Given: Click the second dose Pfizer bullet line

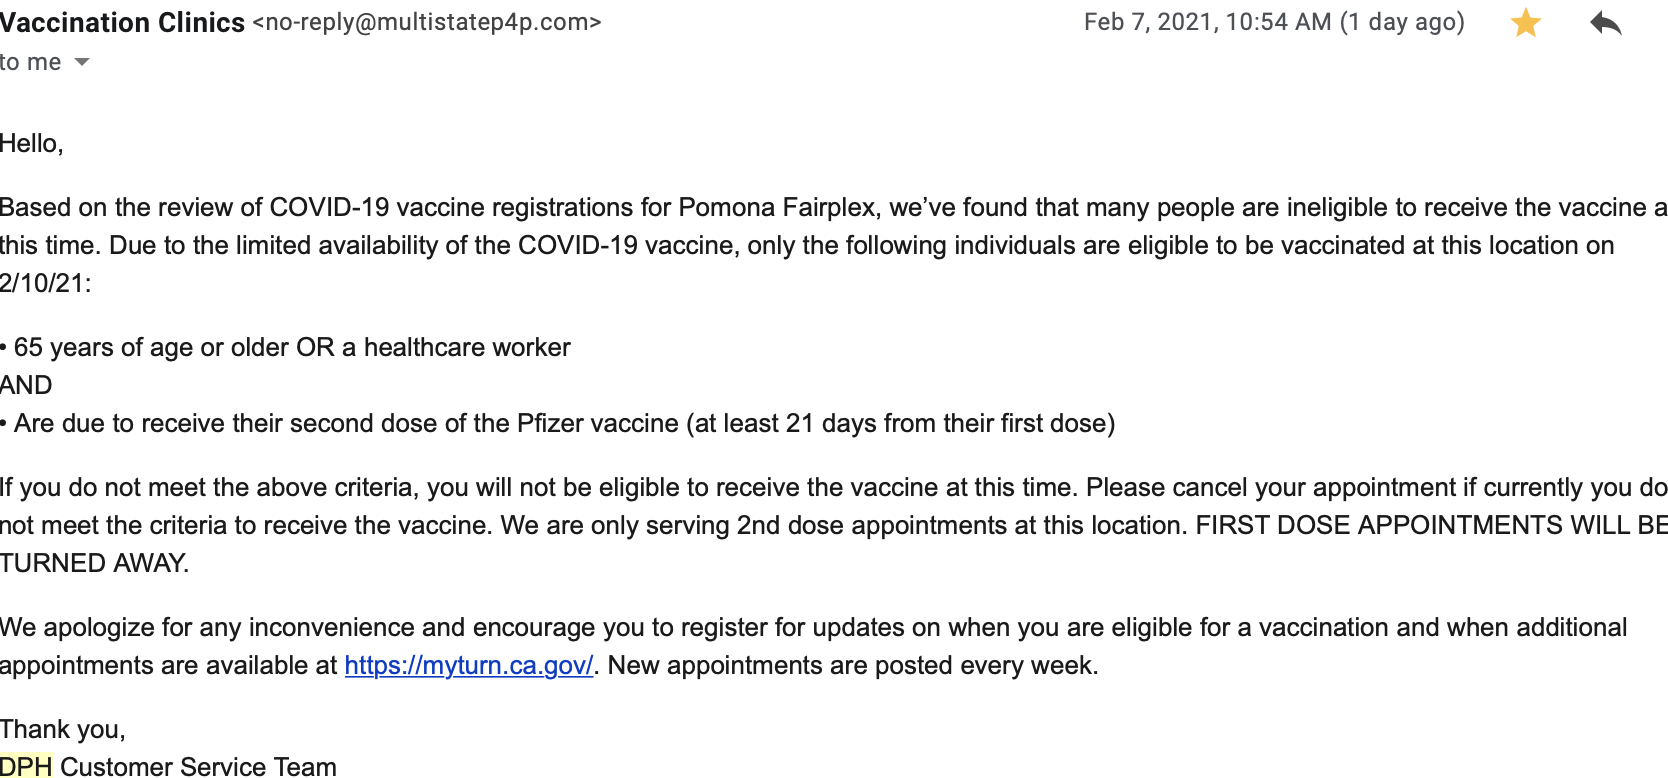Looking at the screenshot, I should click(558, 423).
